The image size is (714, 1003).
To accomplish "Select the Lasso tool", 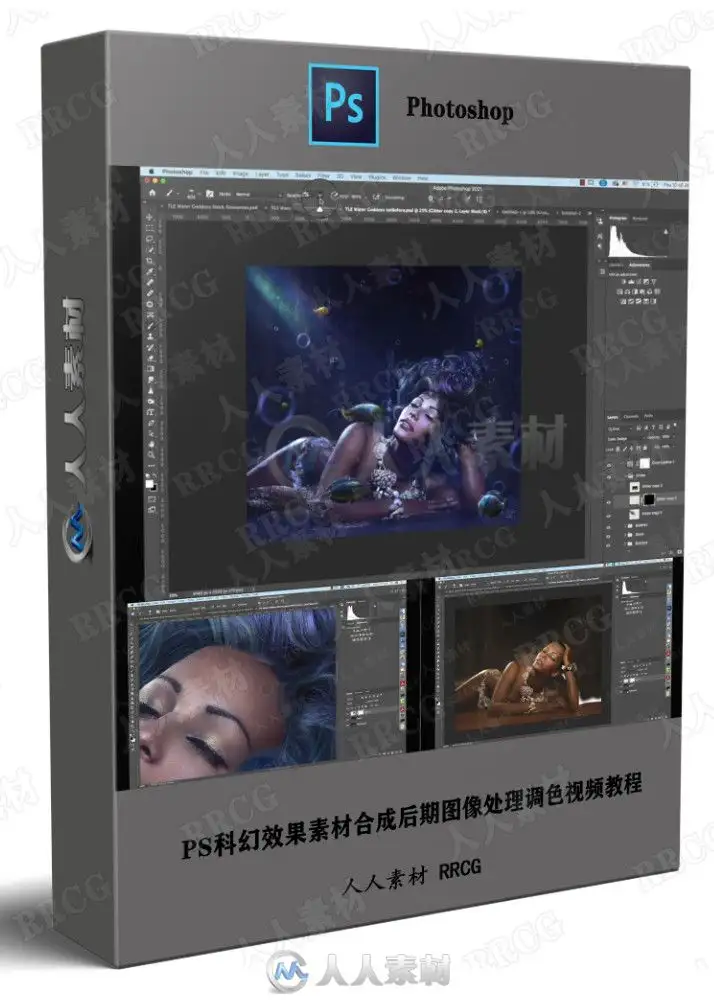I will click(x=149, y=239).
